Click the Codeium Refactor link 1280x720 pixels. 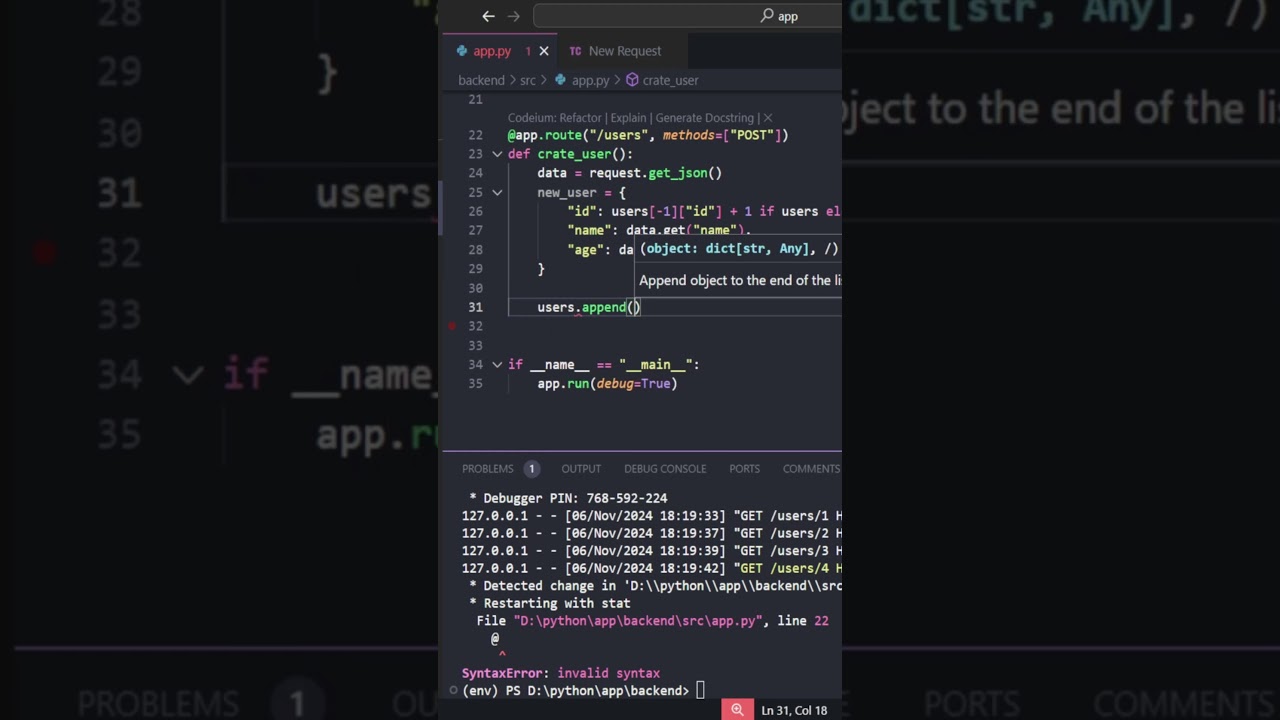[581, 118]
